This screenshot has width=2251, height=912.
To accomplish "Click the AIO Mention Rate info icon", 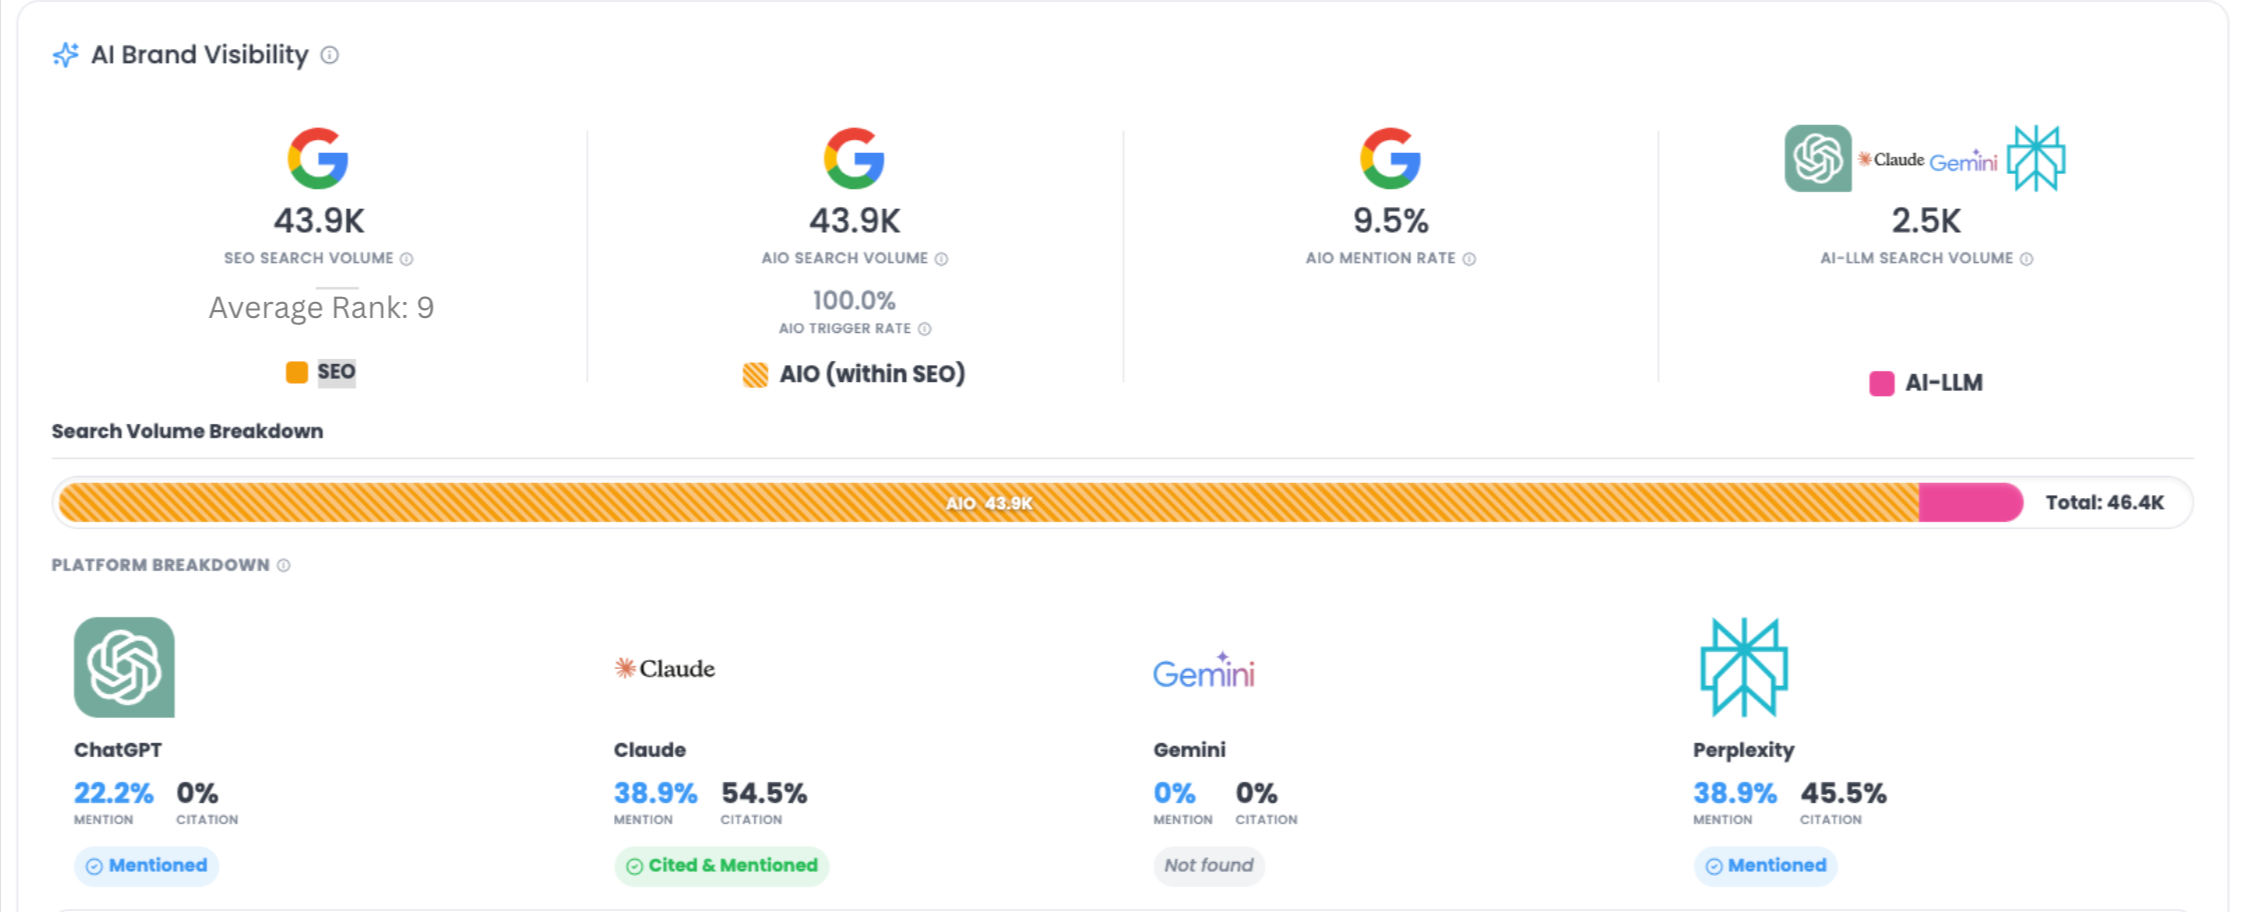I will click(1469, 259).
